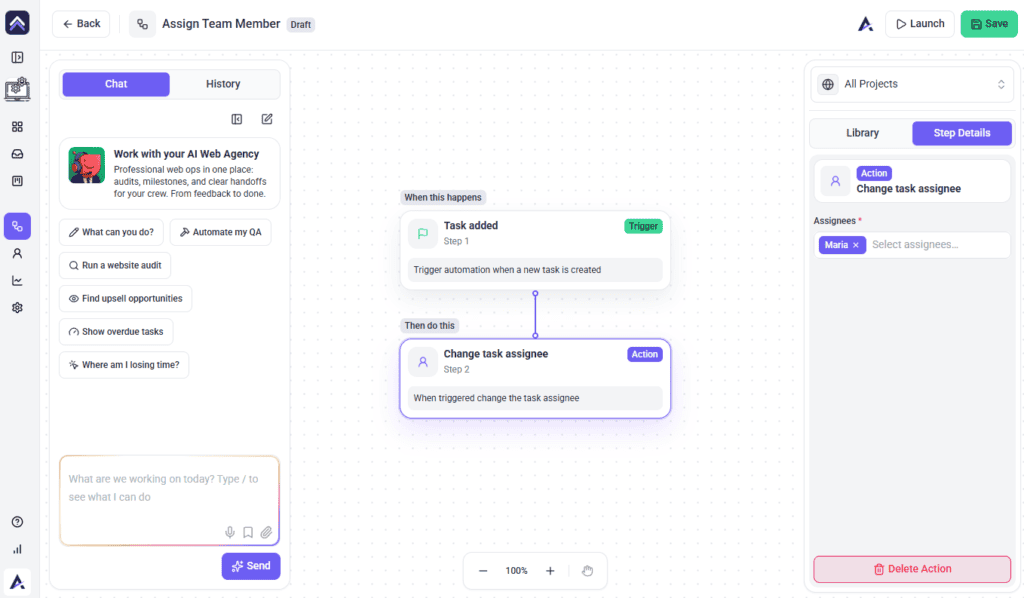Select the hand pan tool icon
Viewport: 1024px width, 598px height.
(588, 571)
